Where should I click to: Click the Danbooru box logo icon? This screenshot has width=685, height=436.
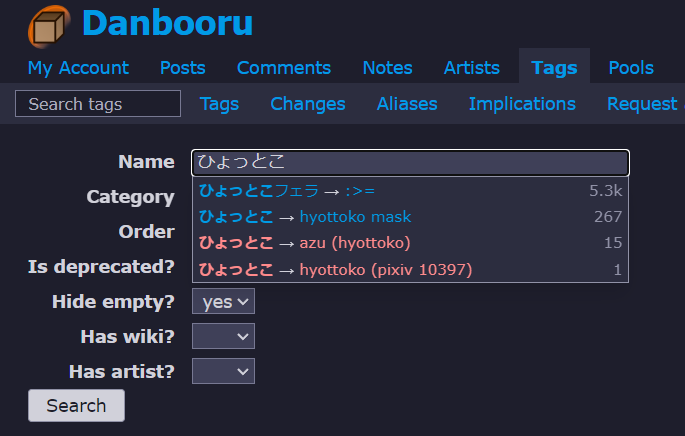[x=49, y=26]
